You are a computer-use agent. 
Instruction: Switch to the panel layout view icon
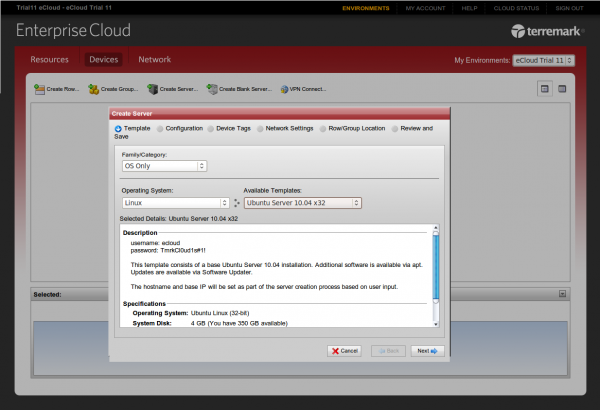point(545,89)
